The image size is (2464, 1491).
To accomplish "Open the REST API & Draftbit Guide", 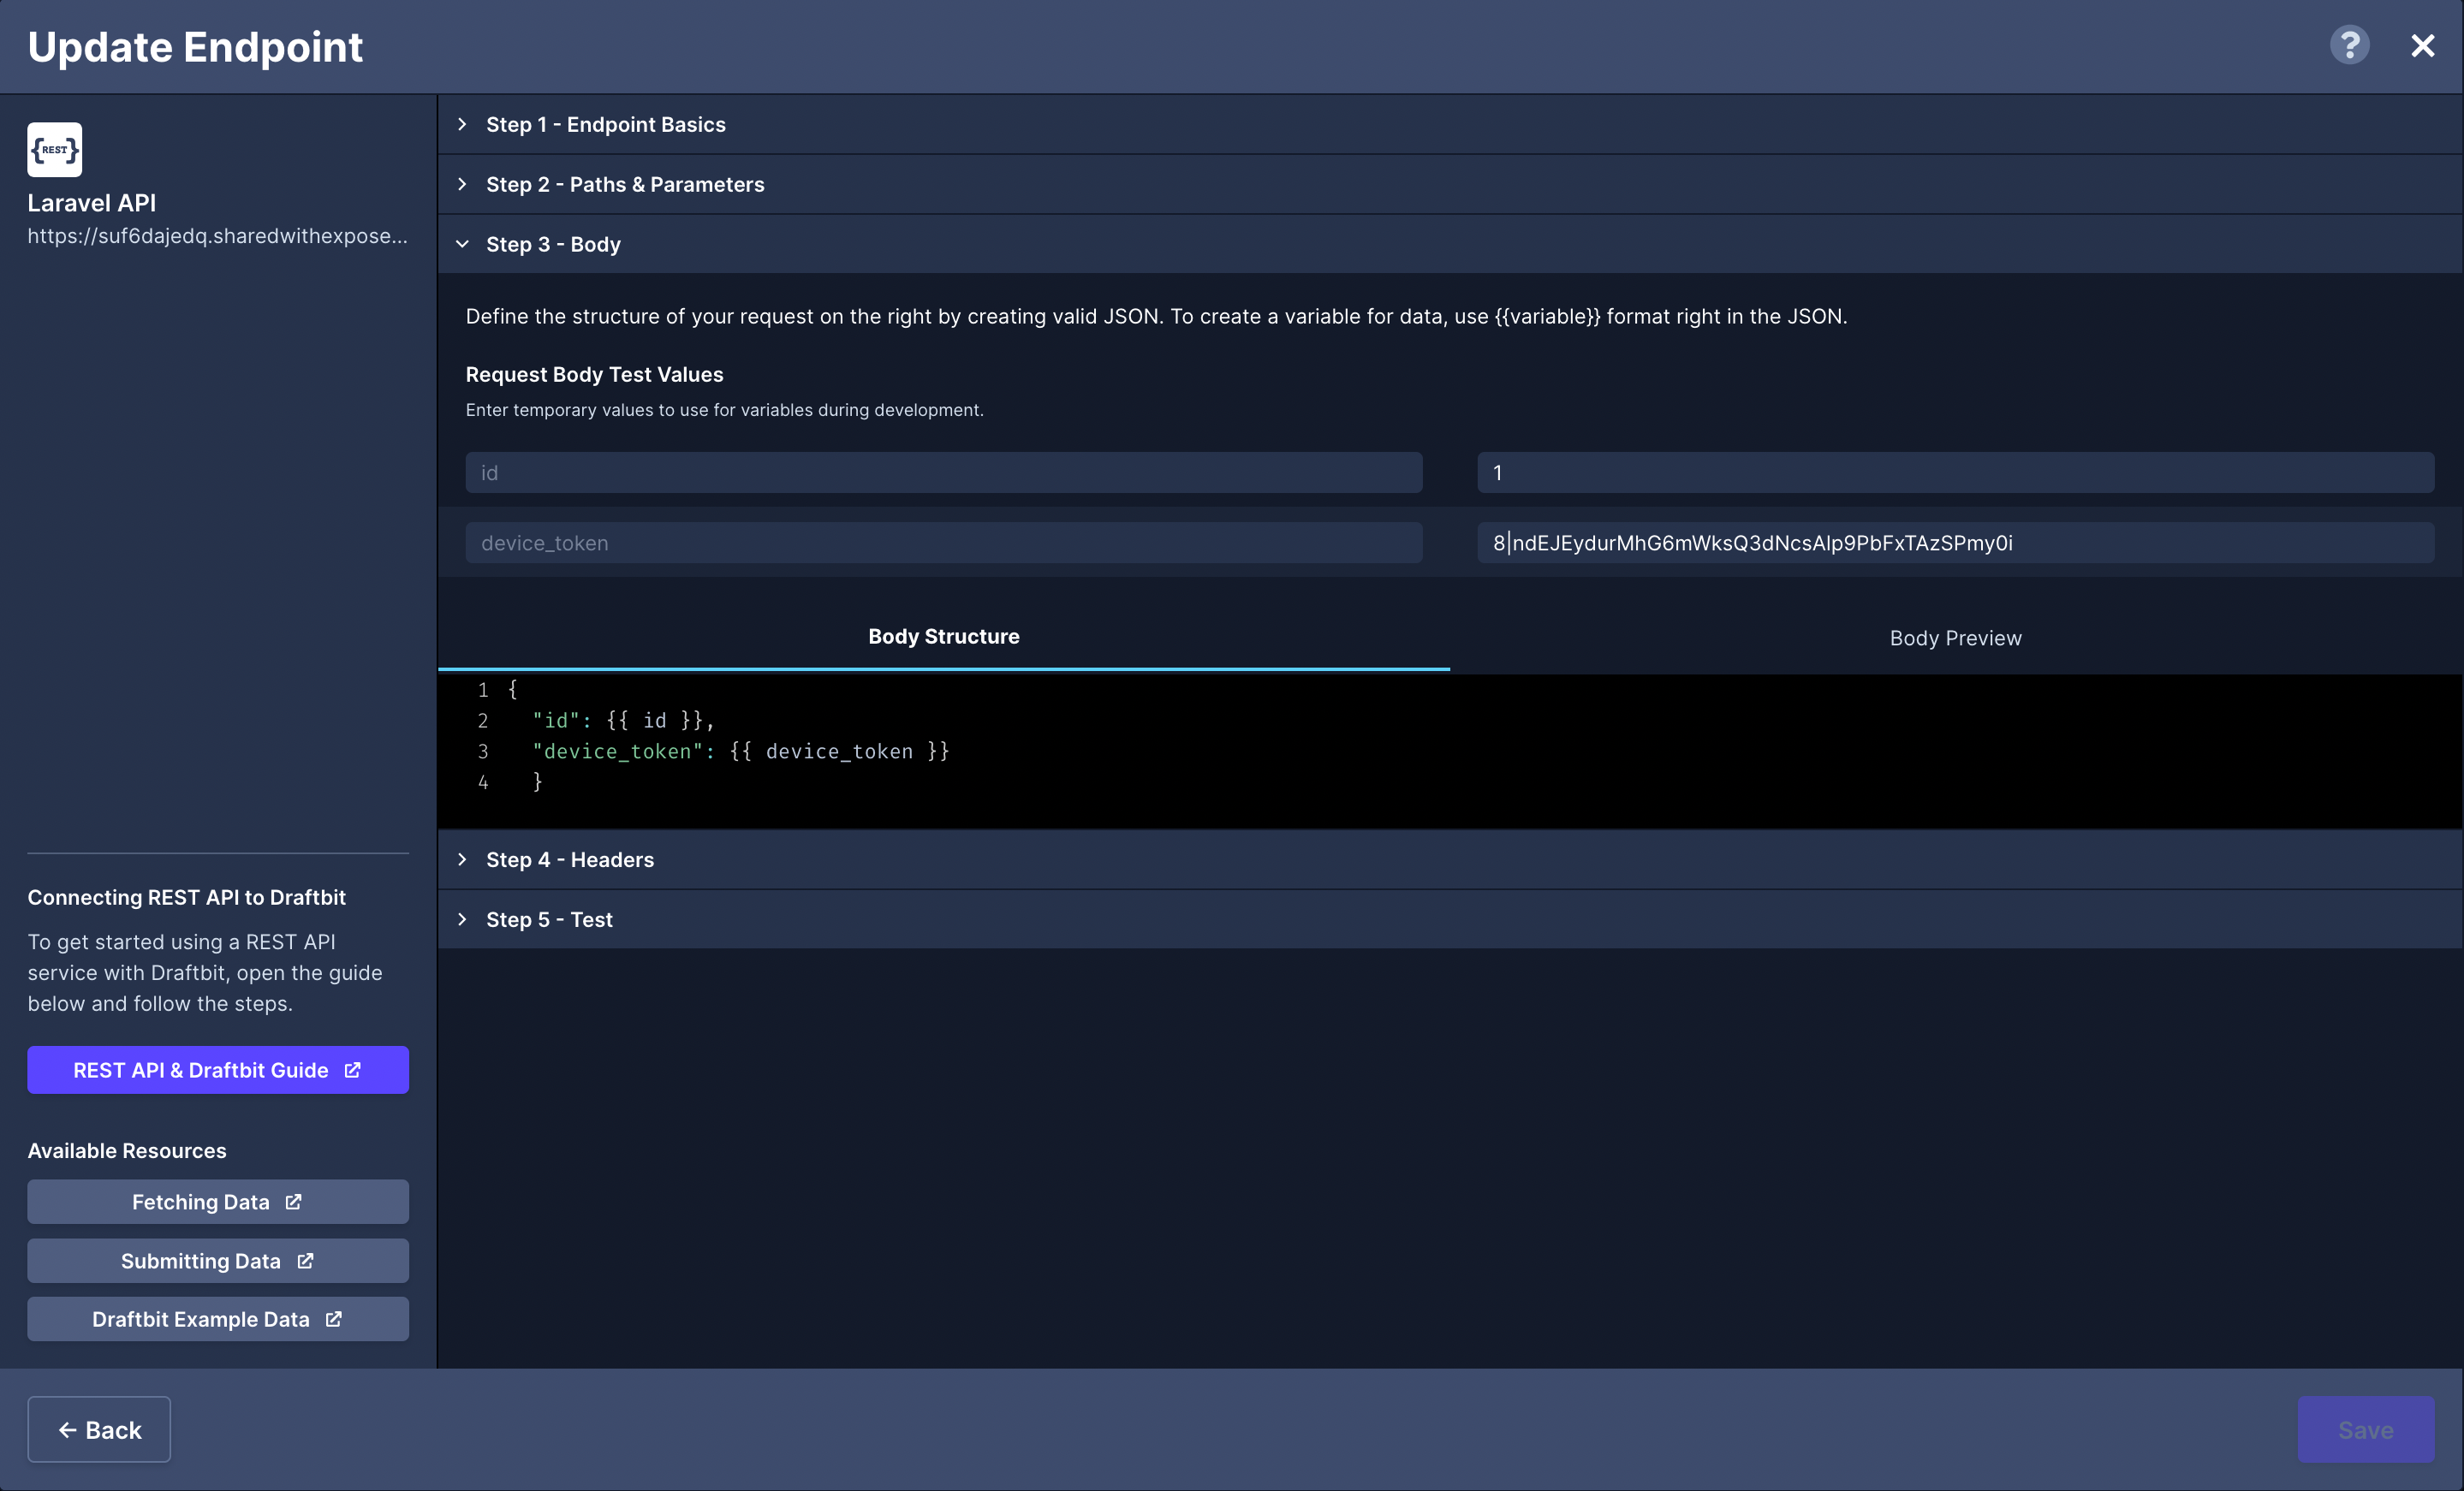I will (218, 1069).
